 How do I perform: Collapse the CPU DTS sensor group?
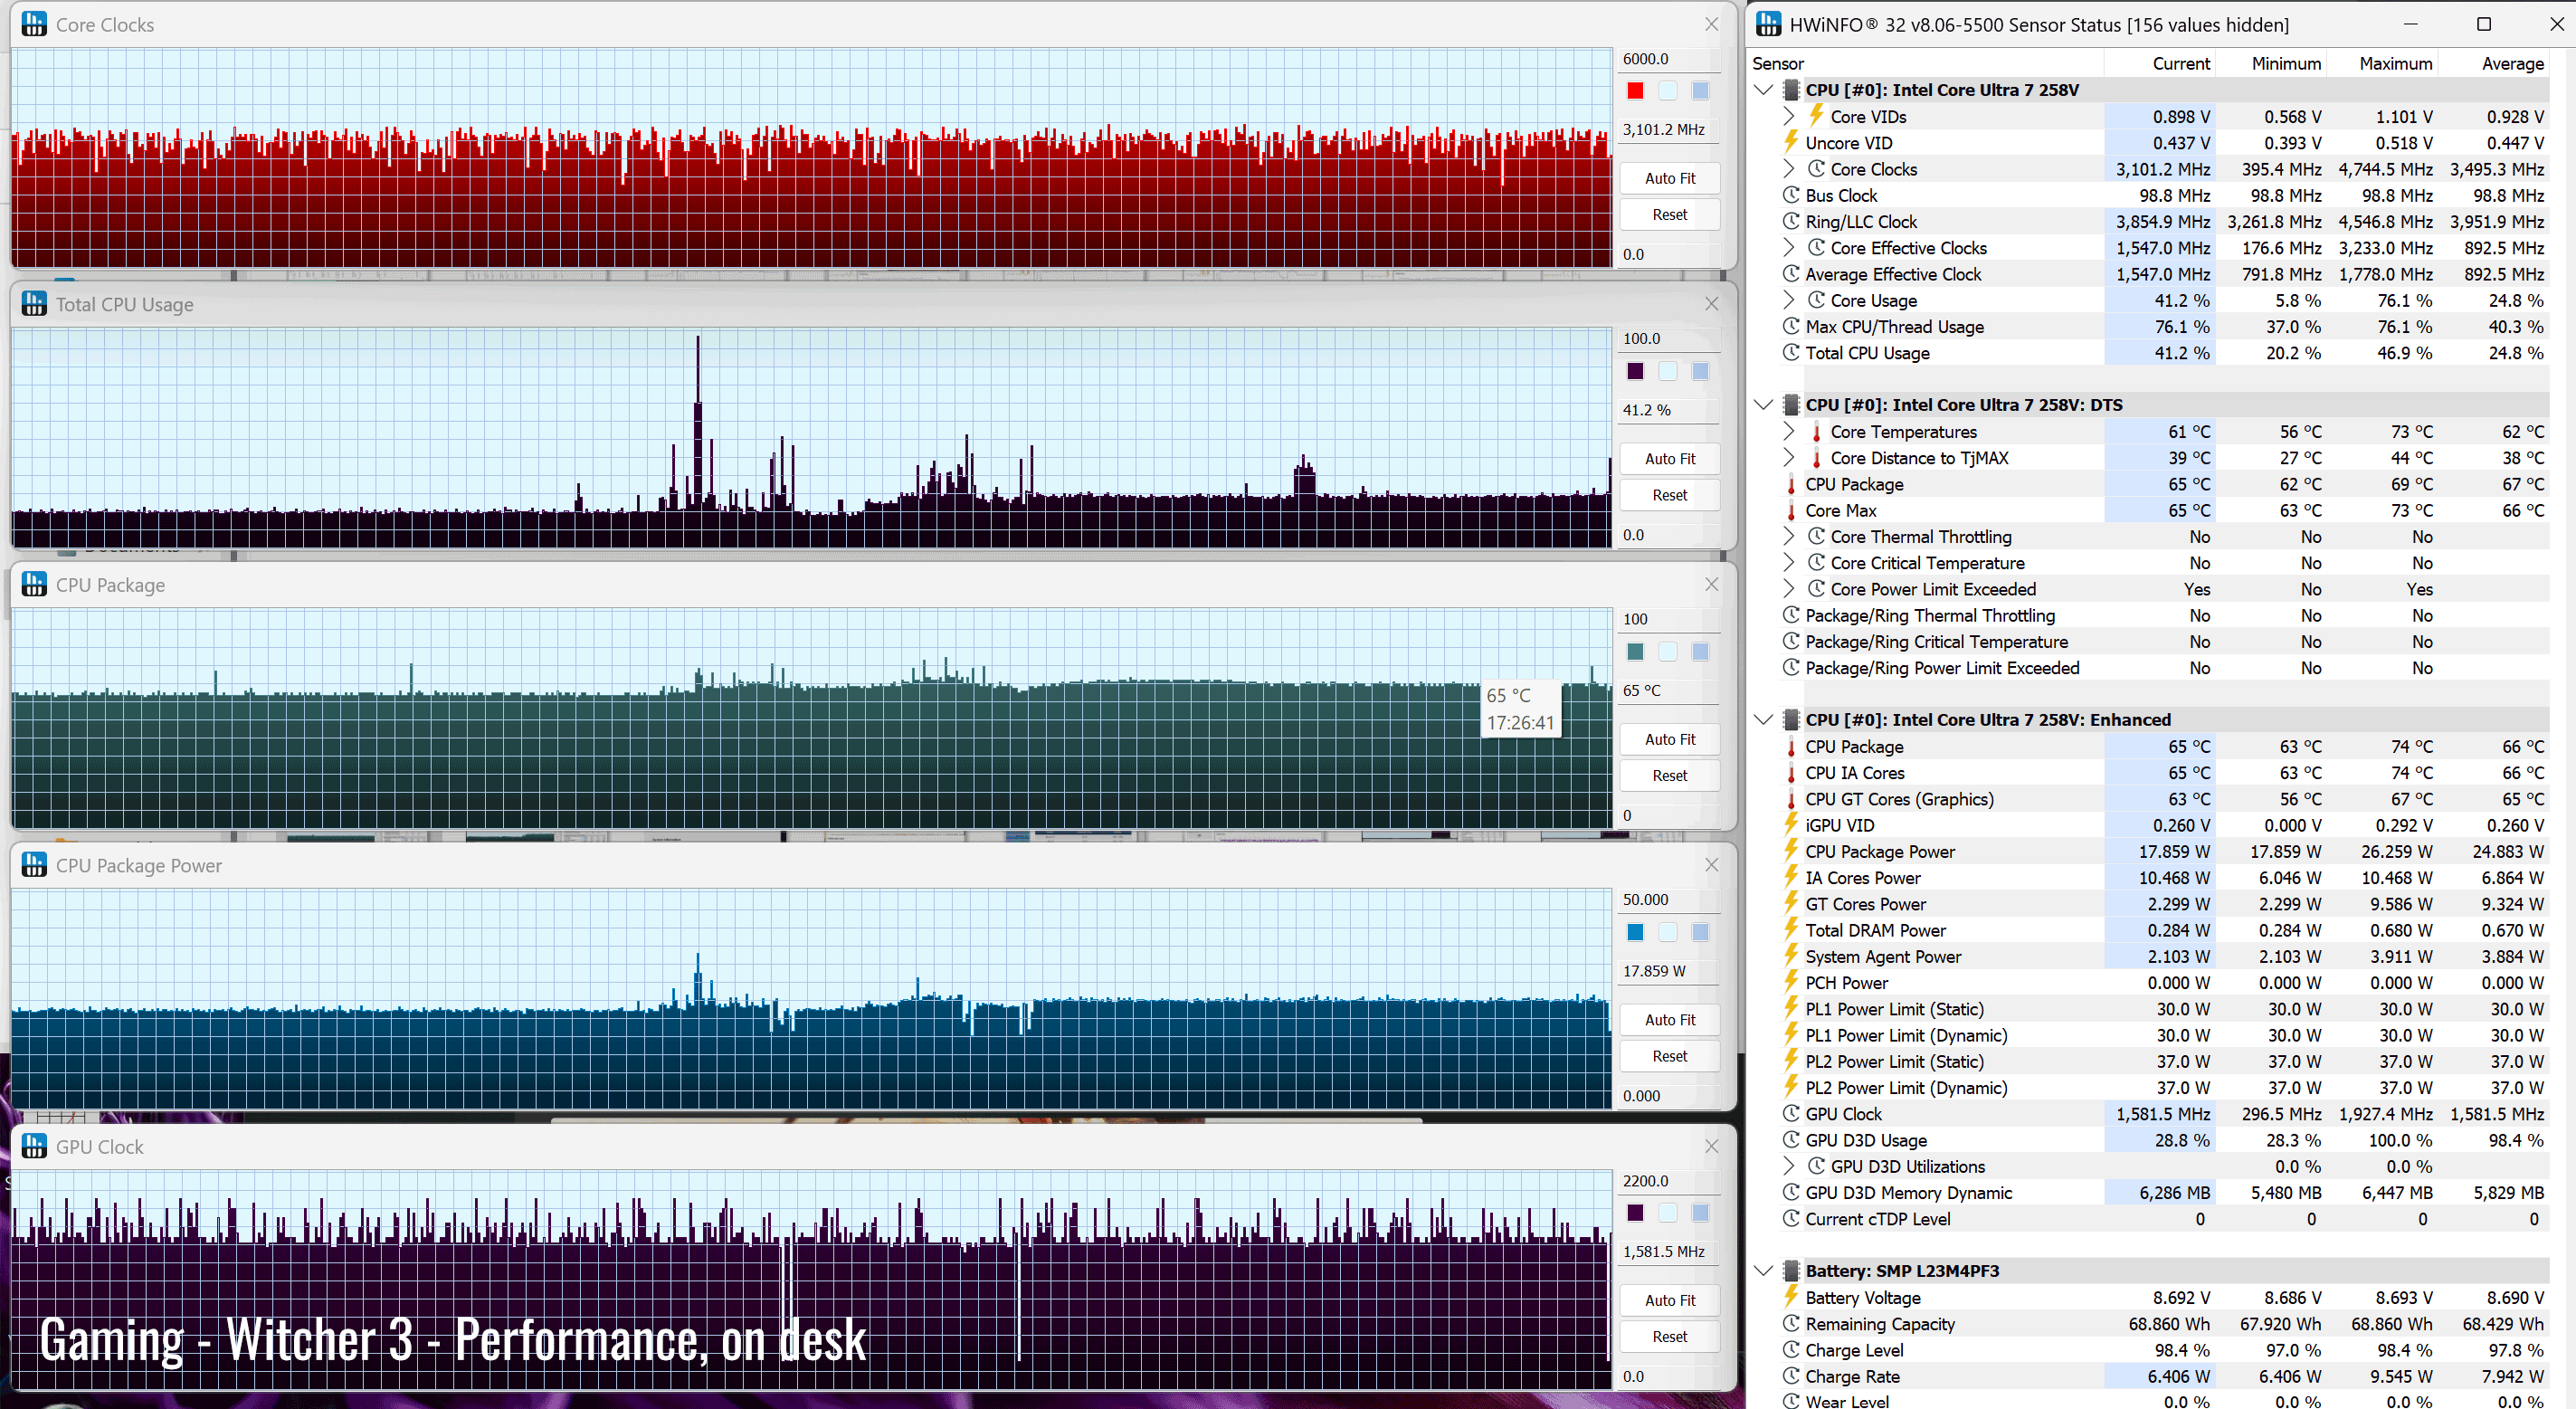pos(1764,405)
